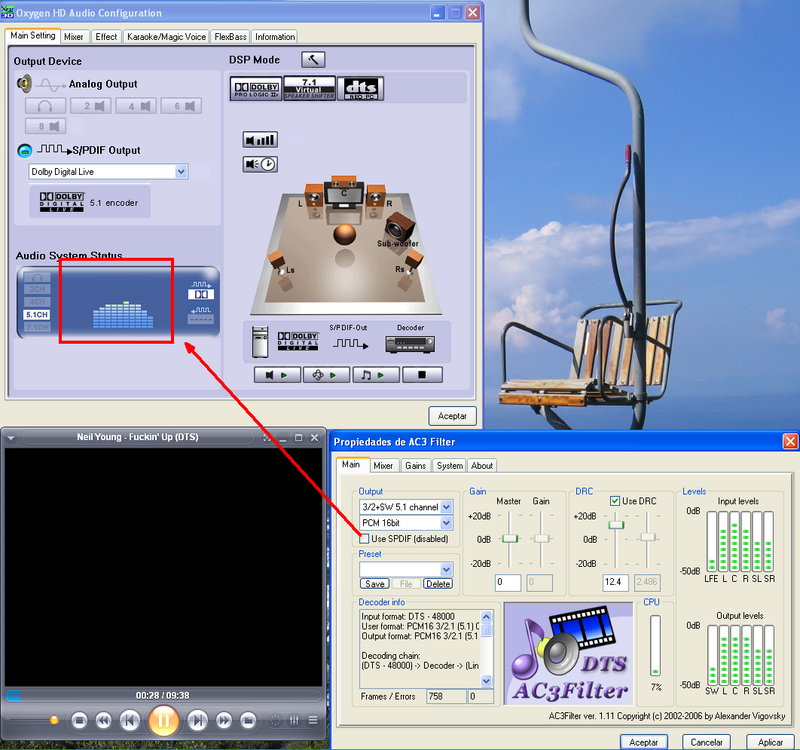This screenshot has width=800, height=750.
Task: Choose 4 speaker analog output
Action: (x=136, y=106)
